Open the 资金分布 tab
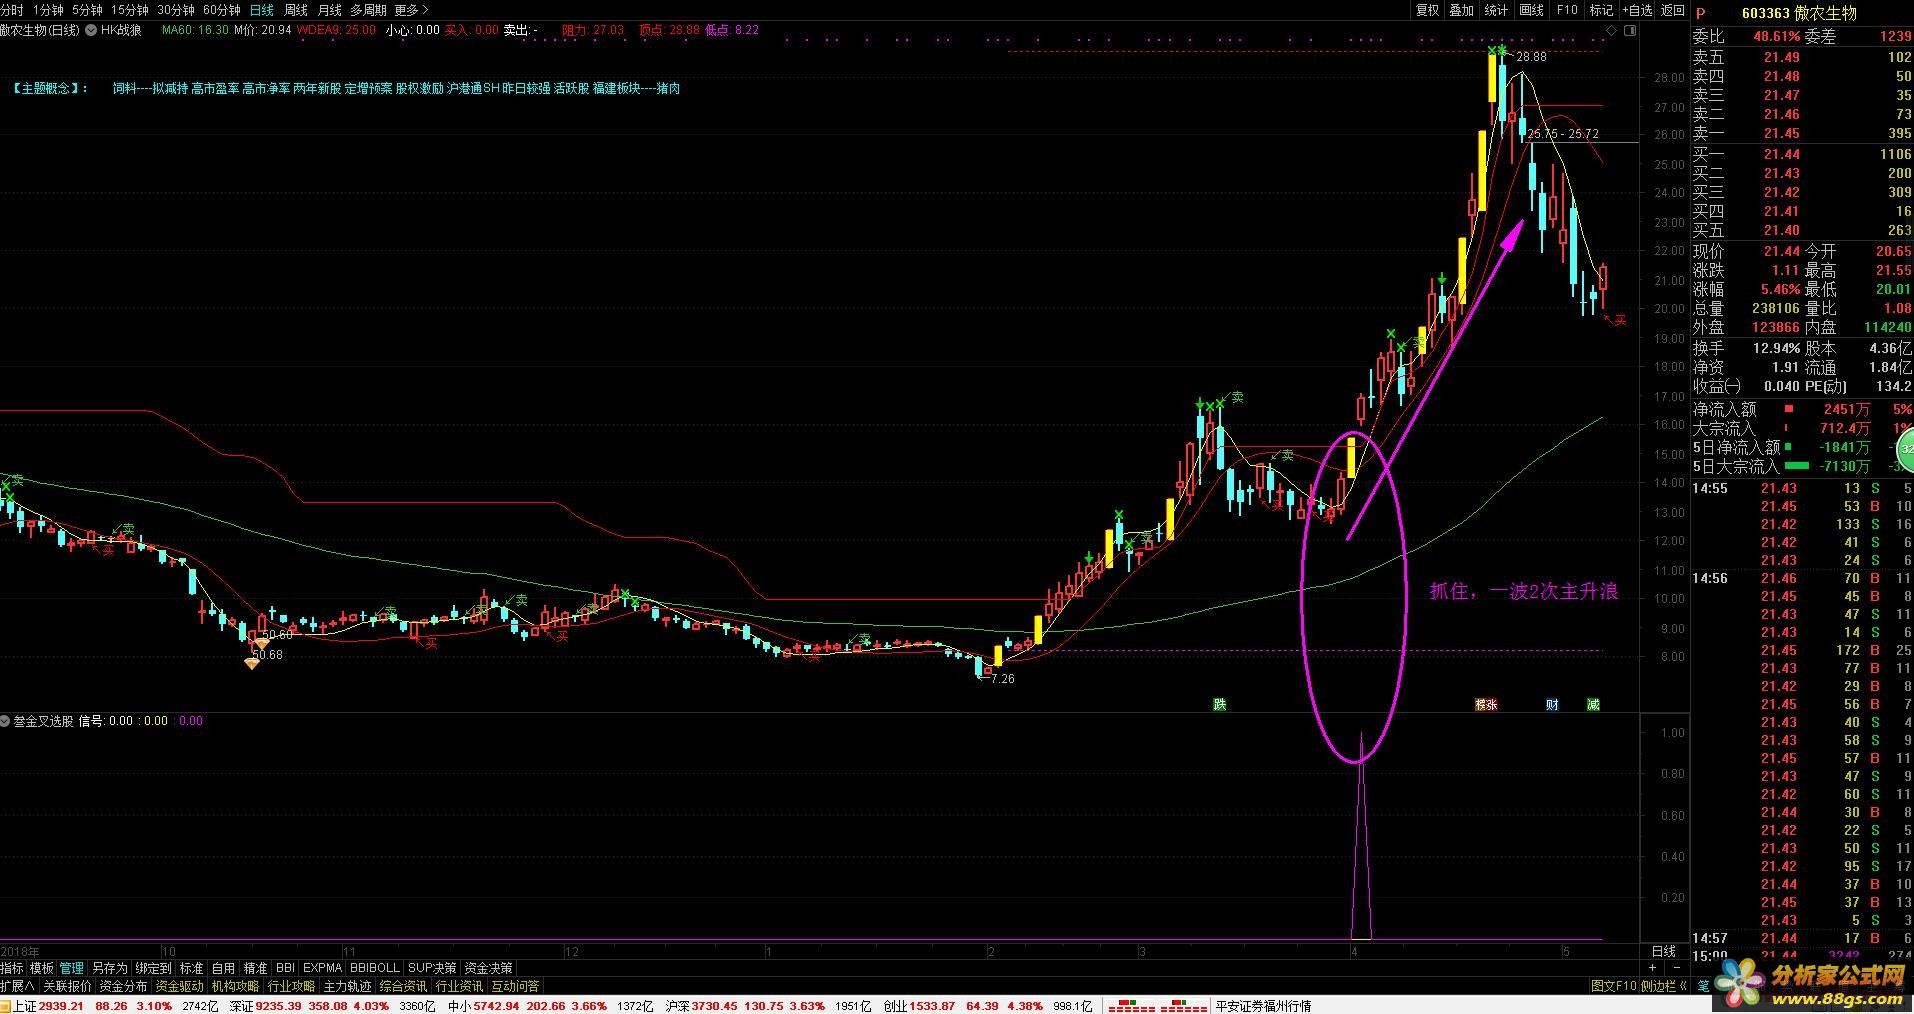 pos(123,986)
